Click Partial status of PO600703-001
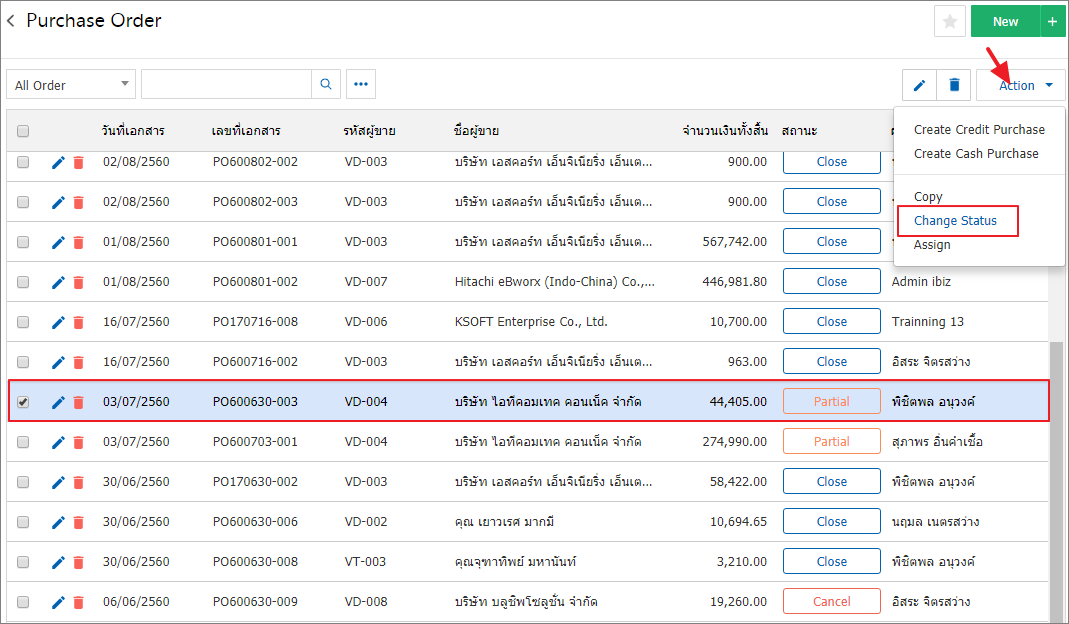The height and width of the screenshot is (624, 1069). click(x=832, y=441)
